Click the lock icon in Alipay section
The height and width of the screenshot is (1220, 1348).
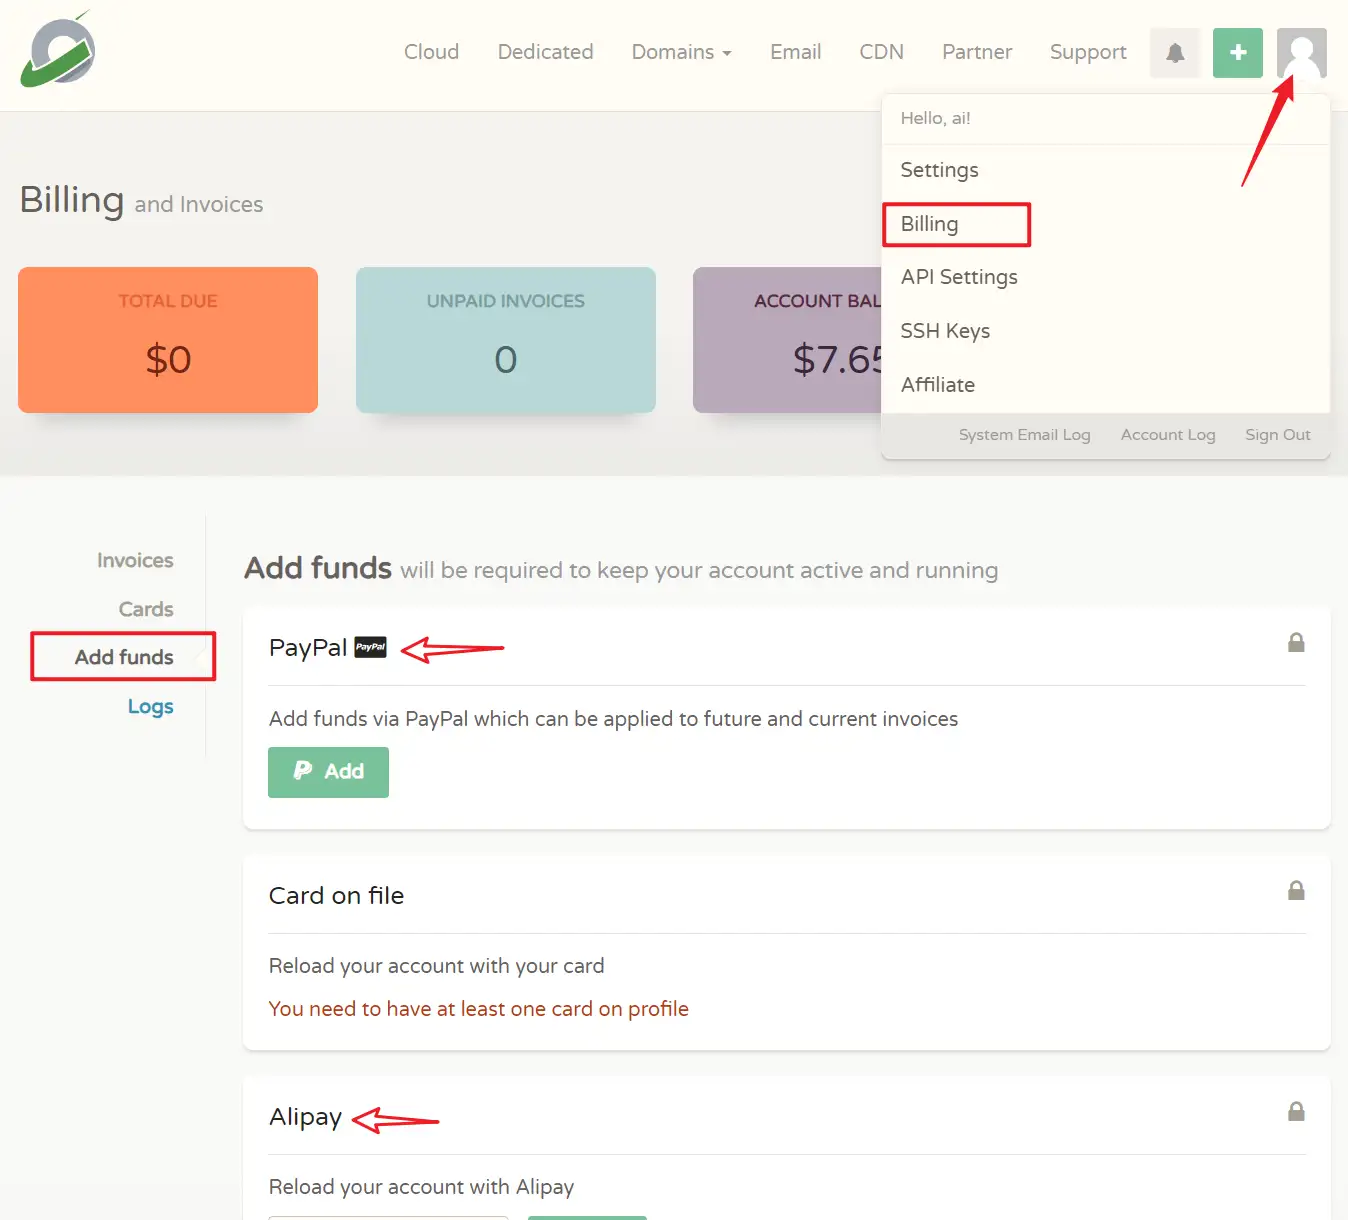coord(1296,1111)
